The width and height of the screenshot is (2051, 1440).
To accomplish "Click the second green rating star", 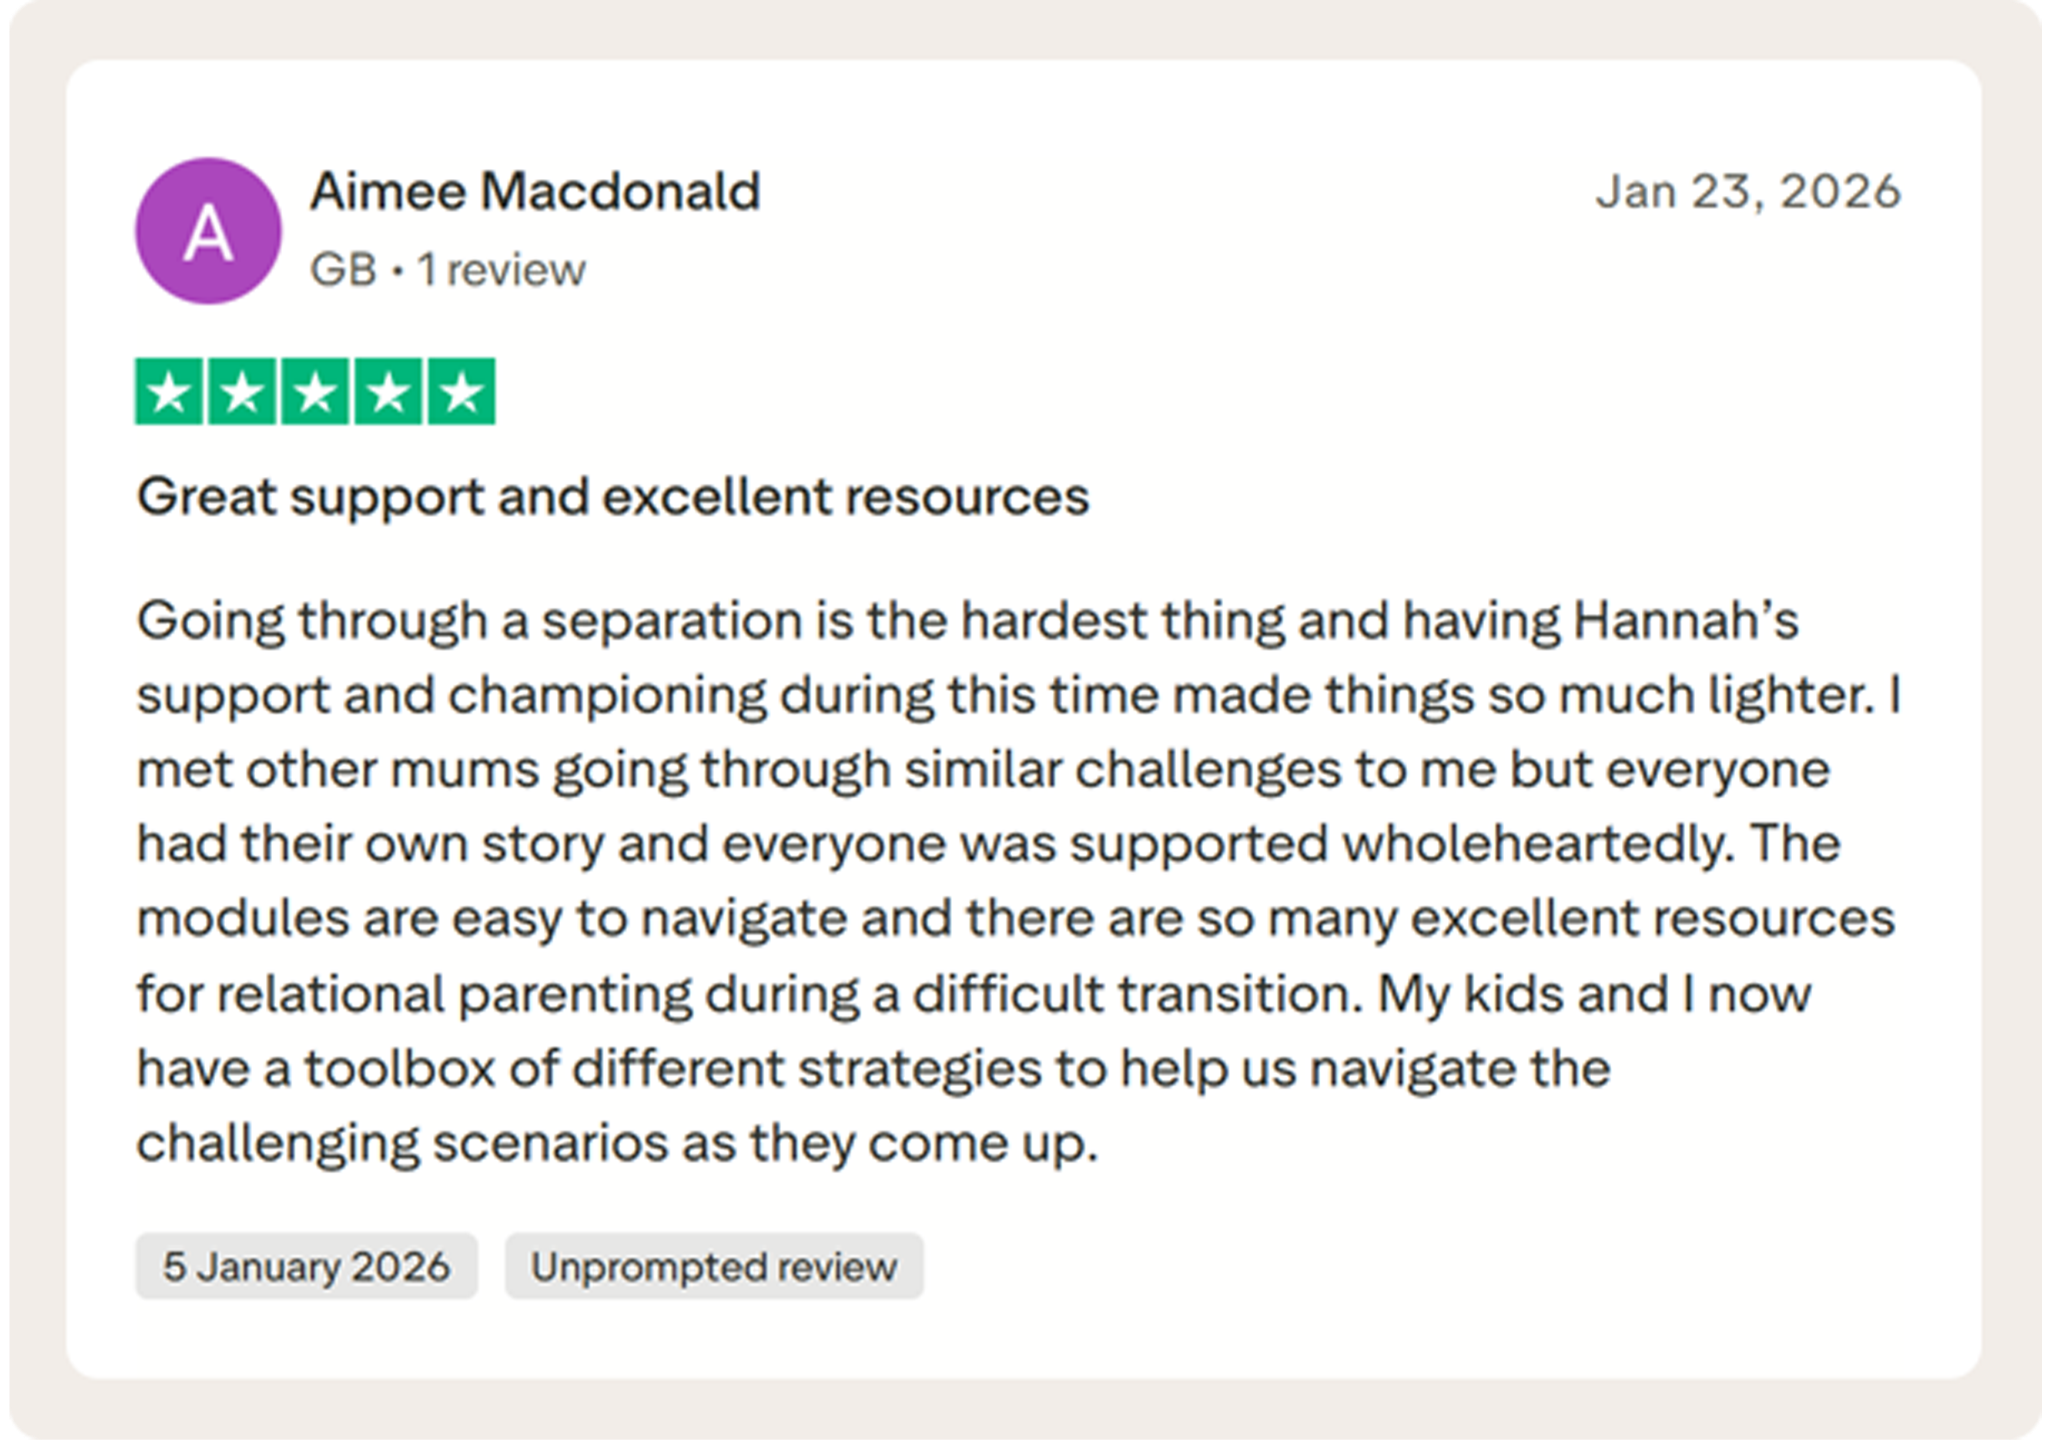I will (242, 391).
